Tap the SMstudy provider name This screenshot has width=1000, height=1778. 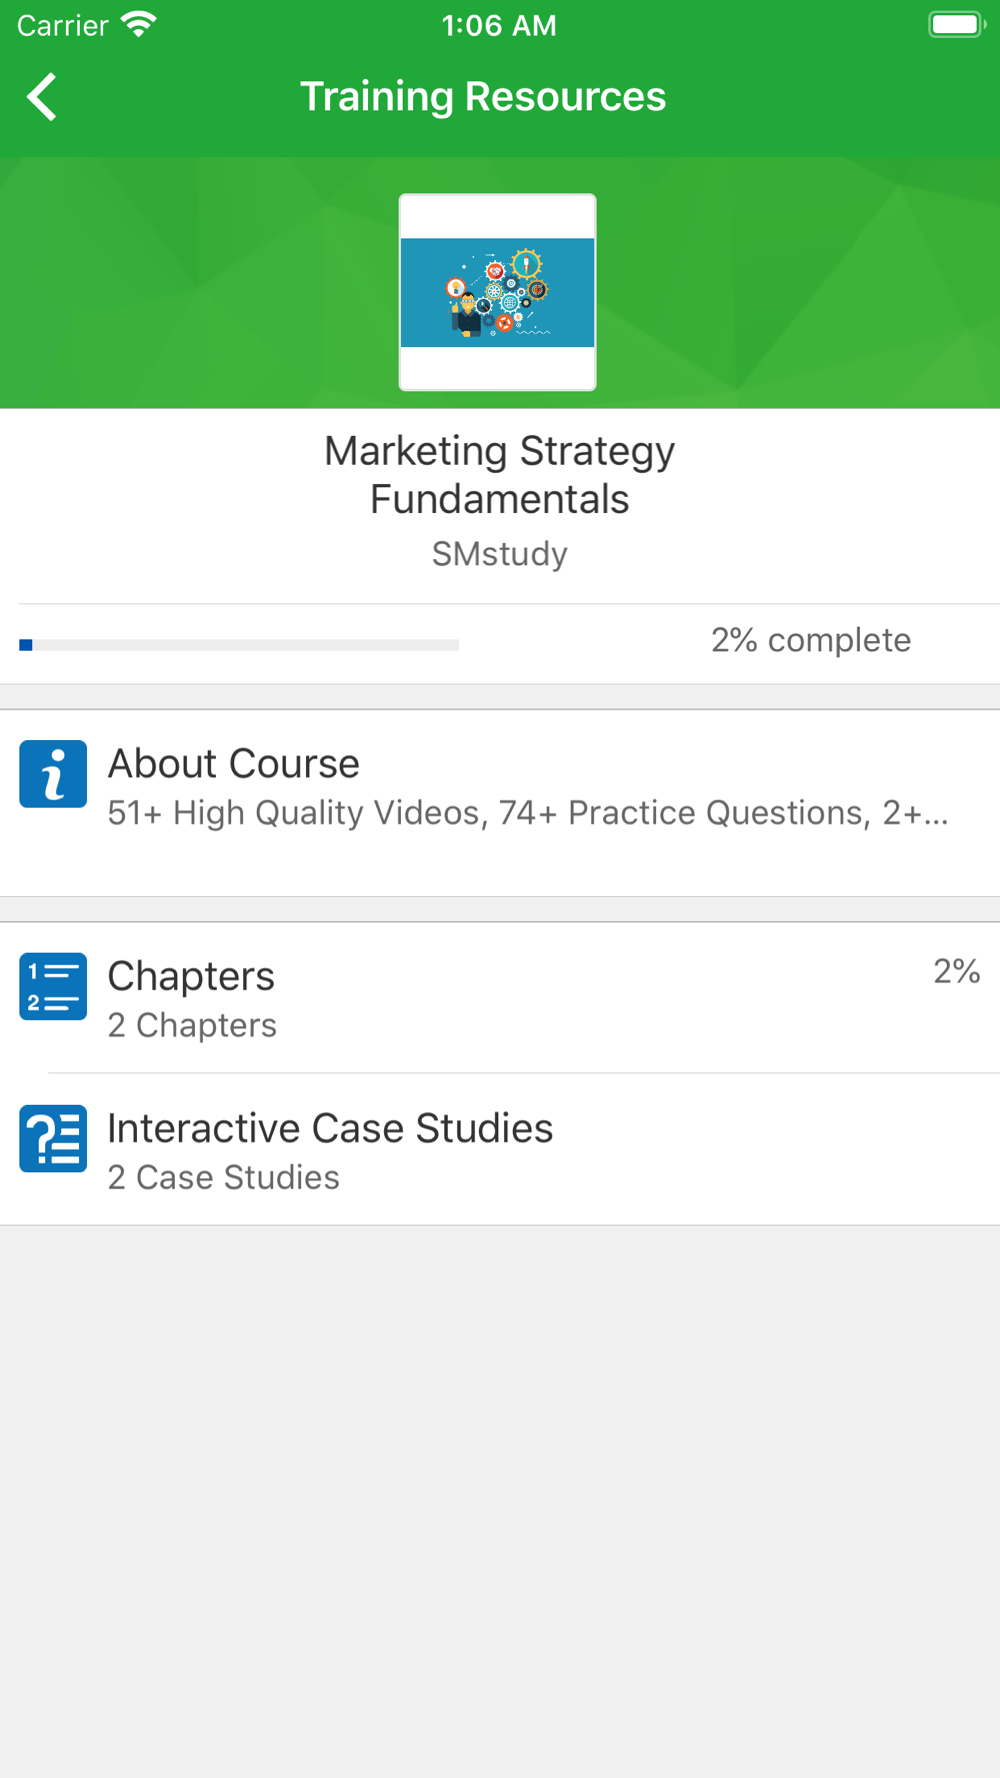[x=500, y=553]
